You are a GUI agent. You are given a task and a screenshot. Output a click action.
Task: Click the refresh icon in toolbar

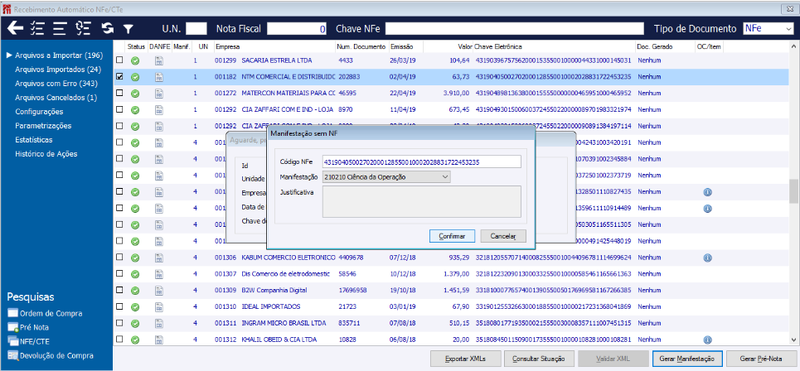pos(107,29)
